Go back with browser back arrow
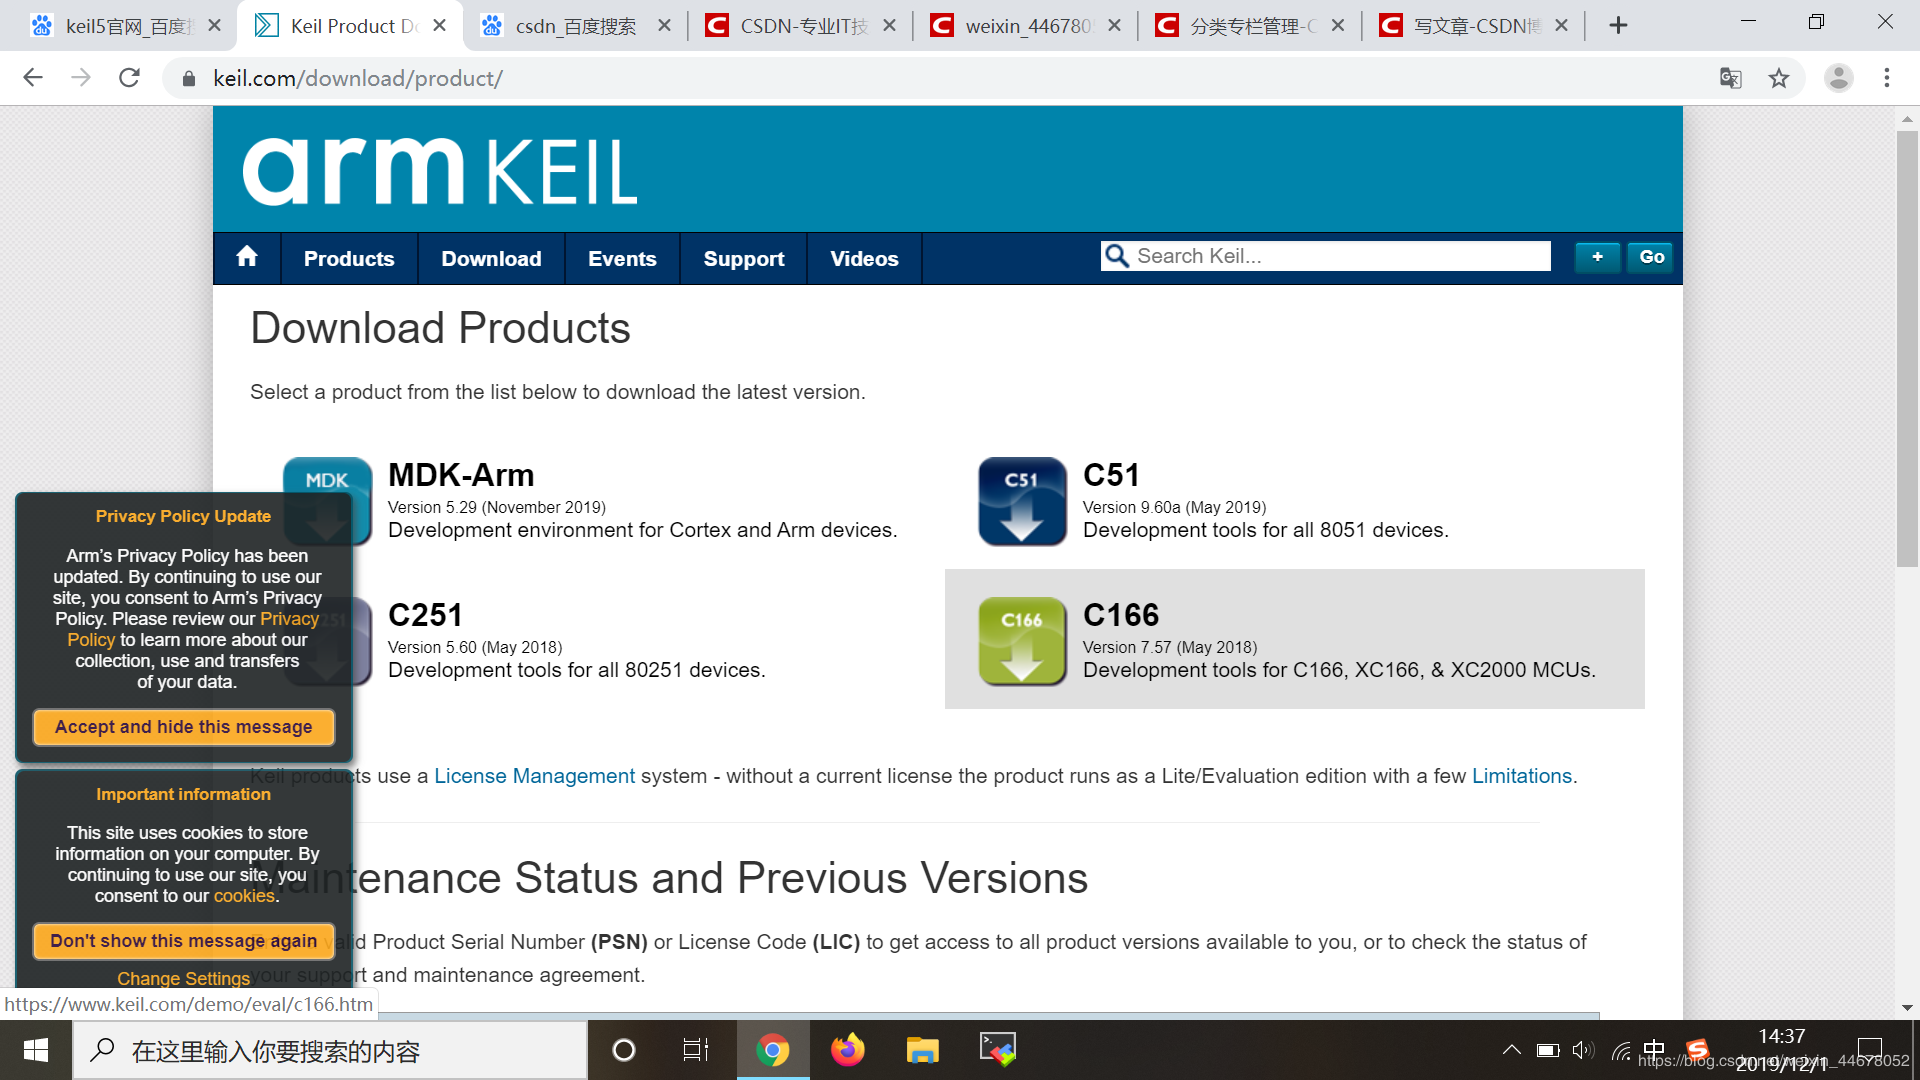 point(33,78)
